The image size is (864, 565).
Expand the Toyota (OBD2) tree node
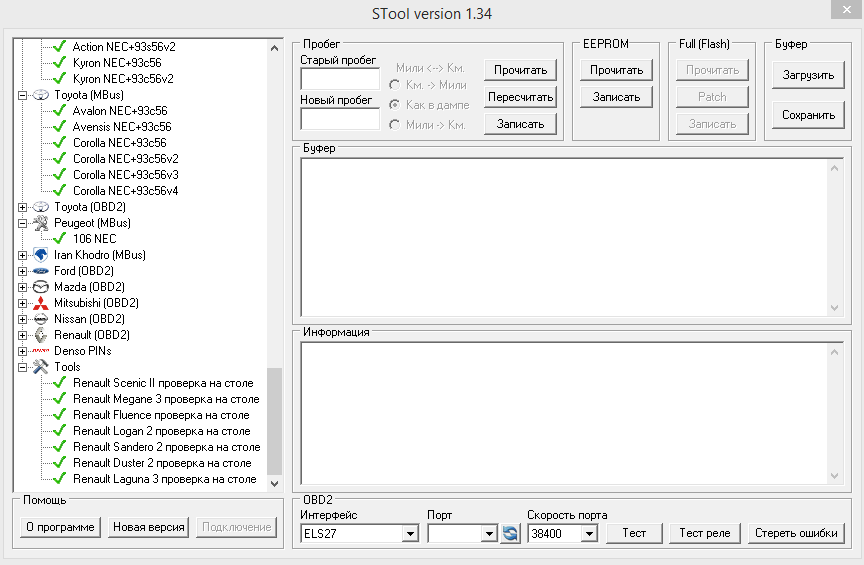click(23, 207)
